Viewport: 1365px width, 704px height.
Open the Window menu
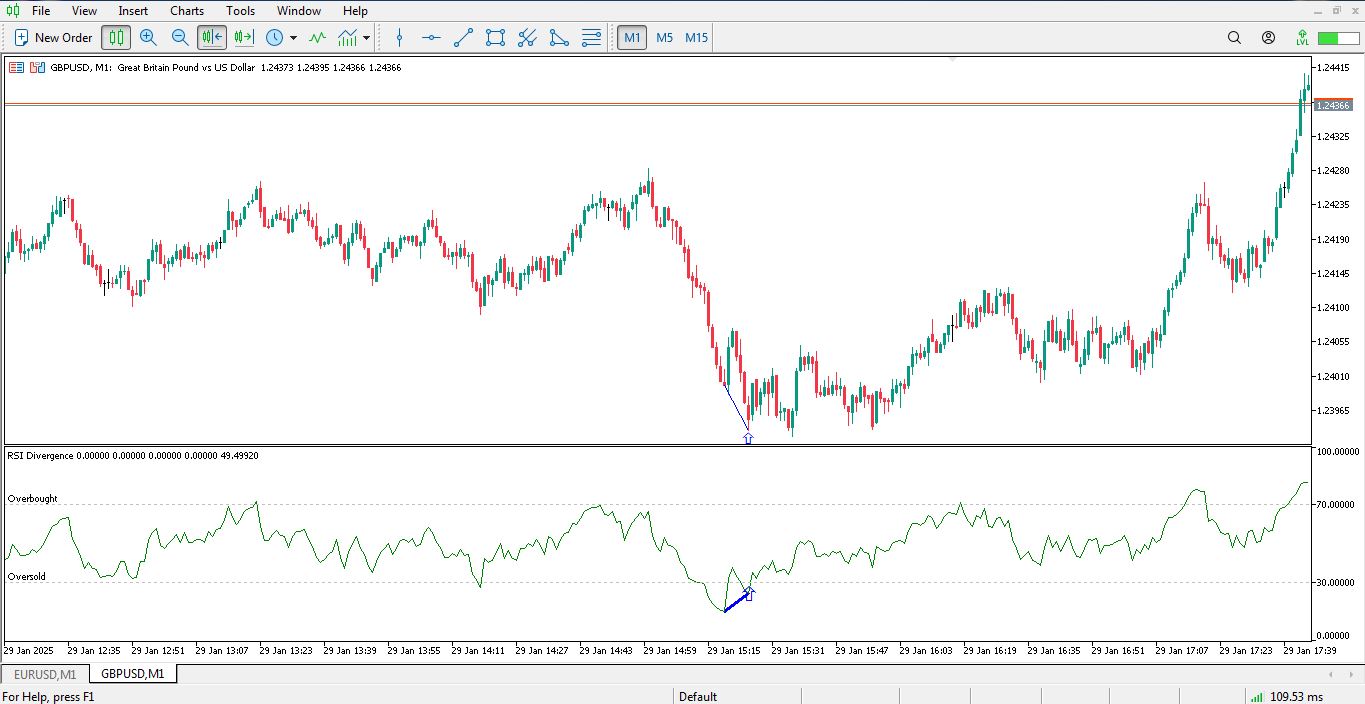pyautogui.click(x=299, y=11)
